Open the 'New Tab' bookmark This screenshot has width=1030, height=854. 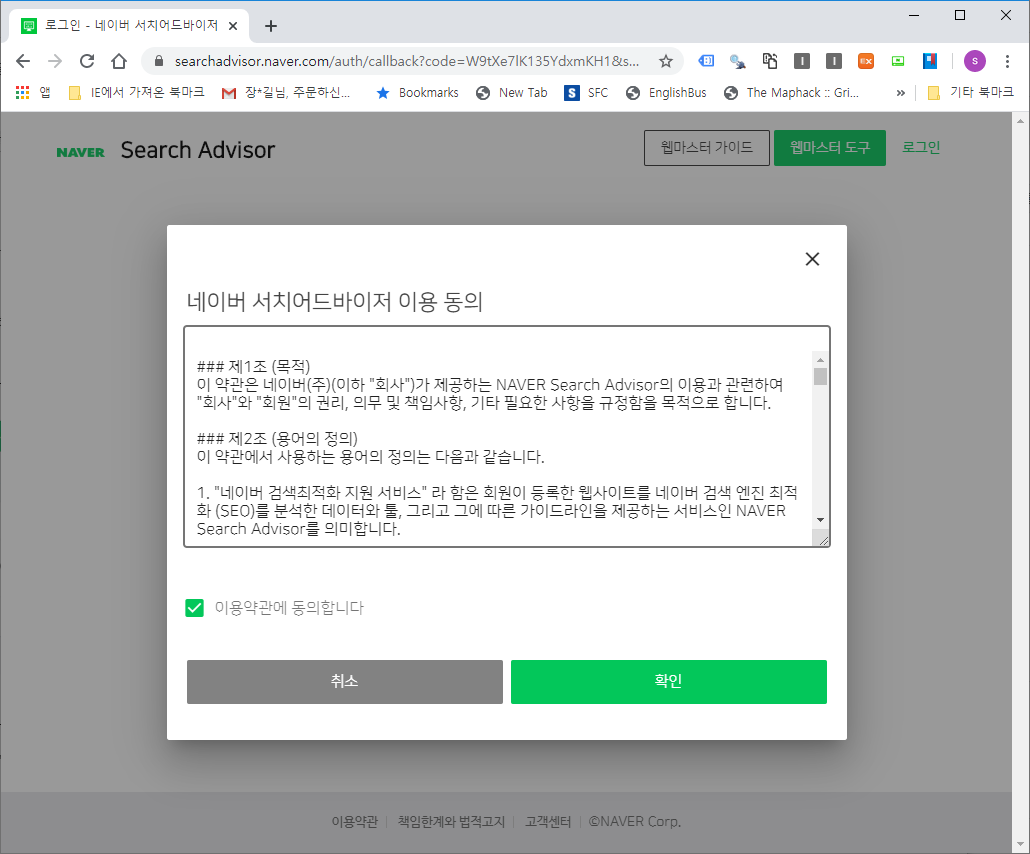(x=512, y=93)
